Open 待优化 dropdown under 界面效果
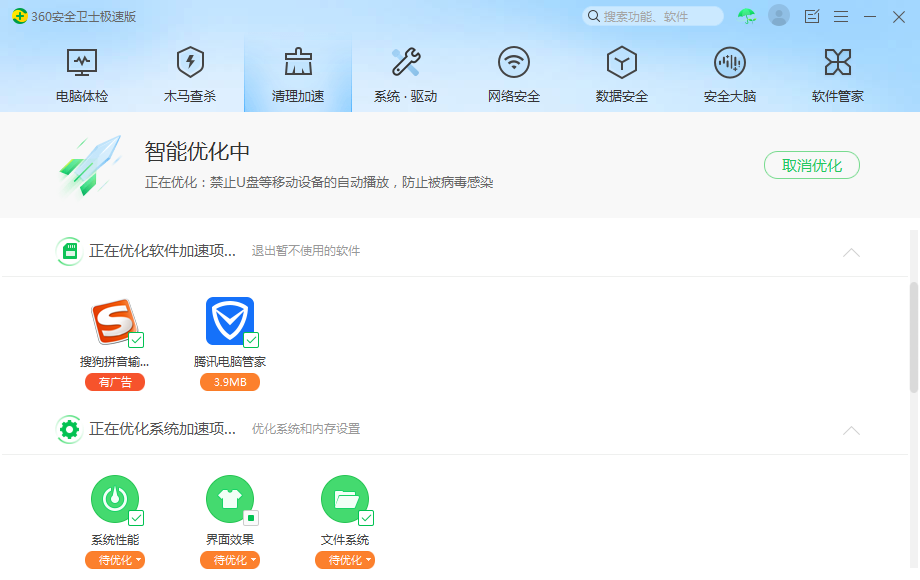The height and width of the screenshot is (580, 920). [x=230, y=561]
